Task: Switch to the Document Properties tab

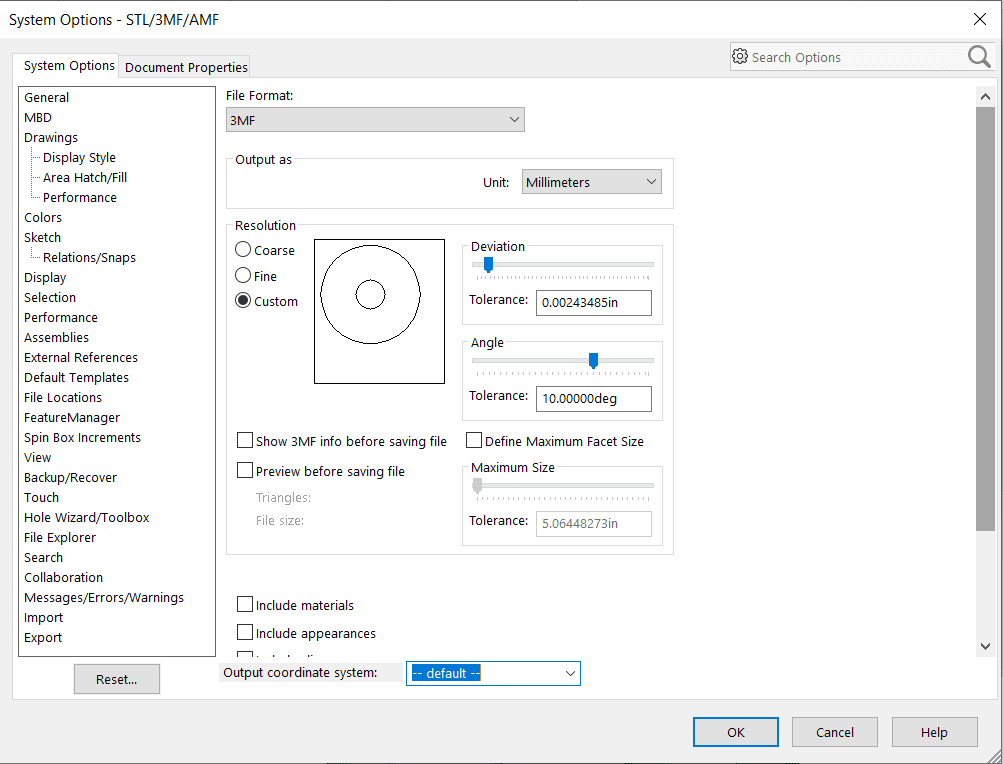Action: point(186,67)
